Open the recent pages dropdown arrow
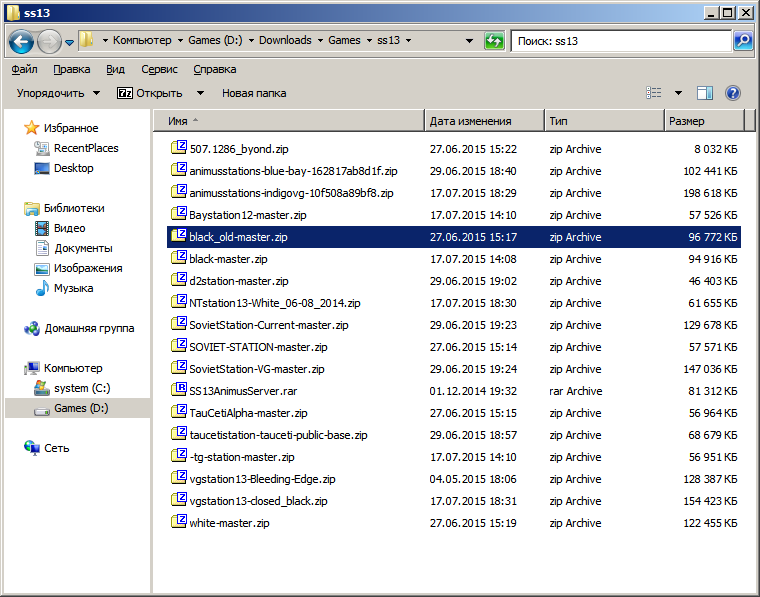The image size is (760, 597). pos(69,42)
